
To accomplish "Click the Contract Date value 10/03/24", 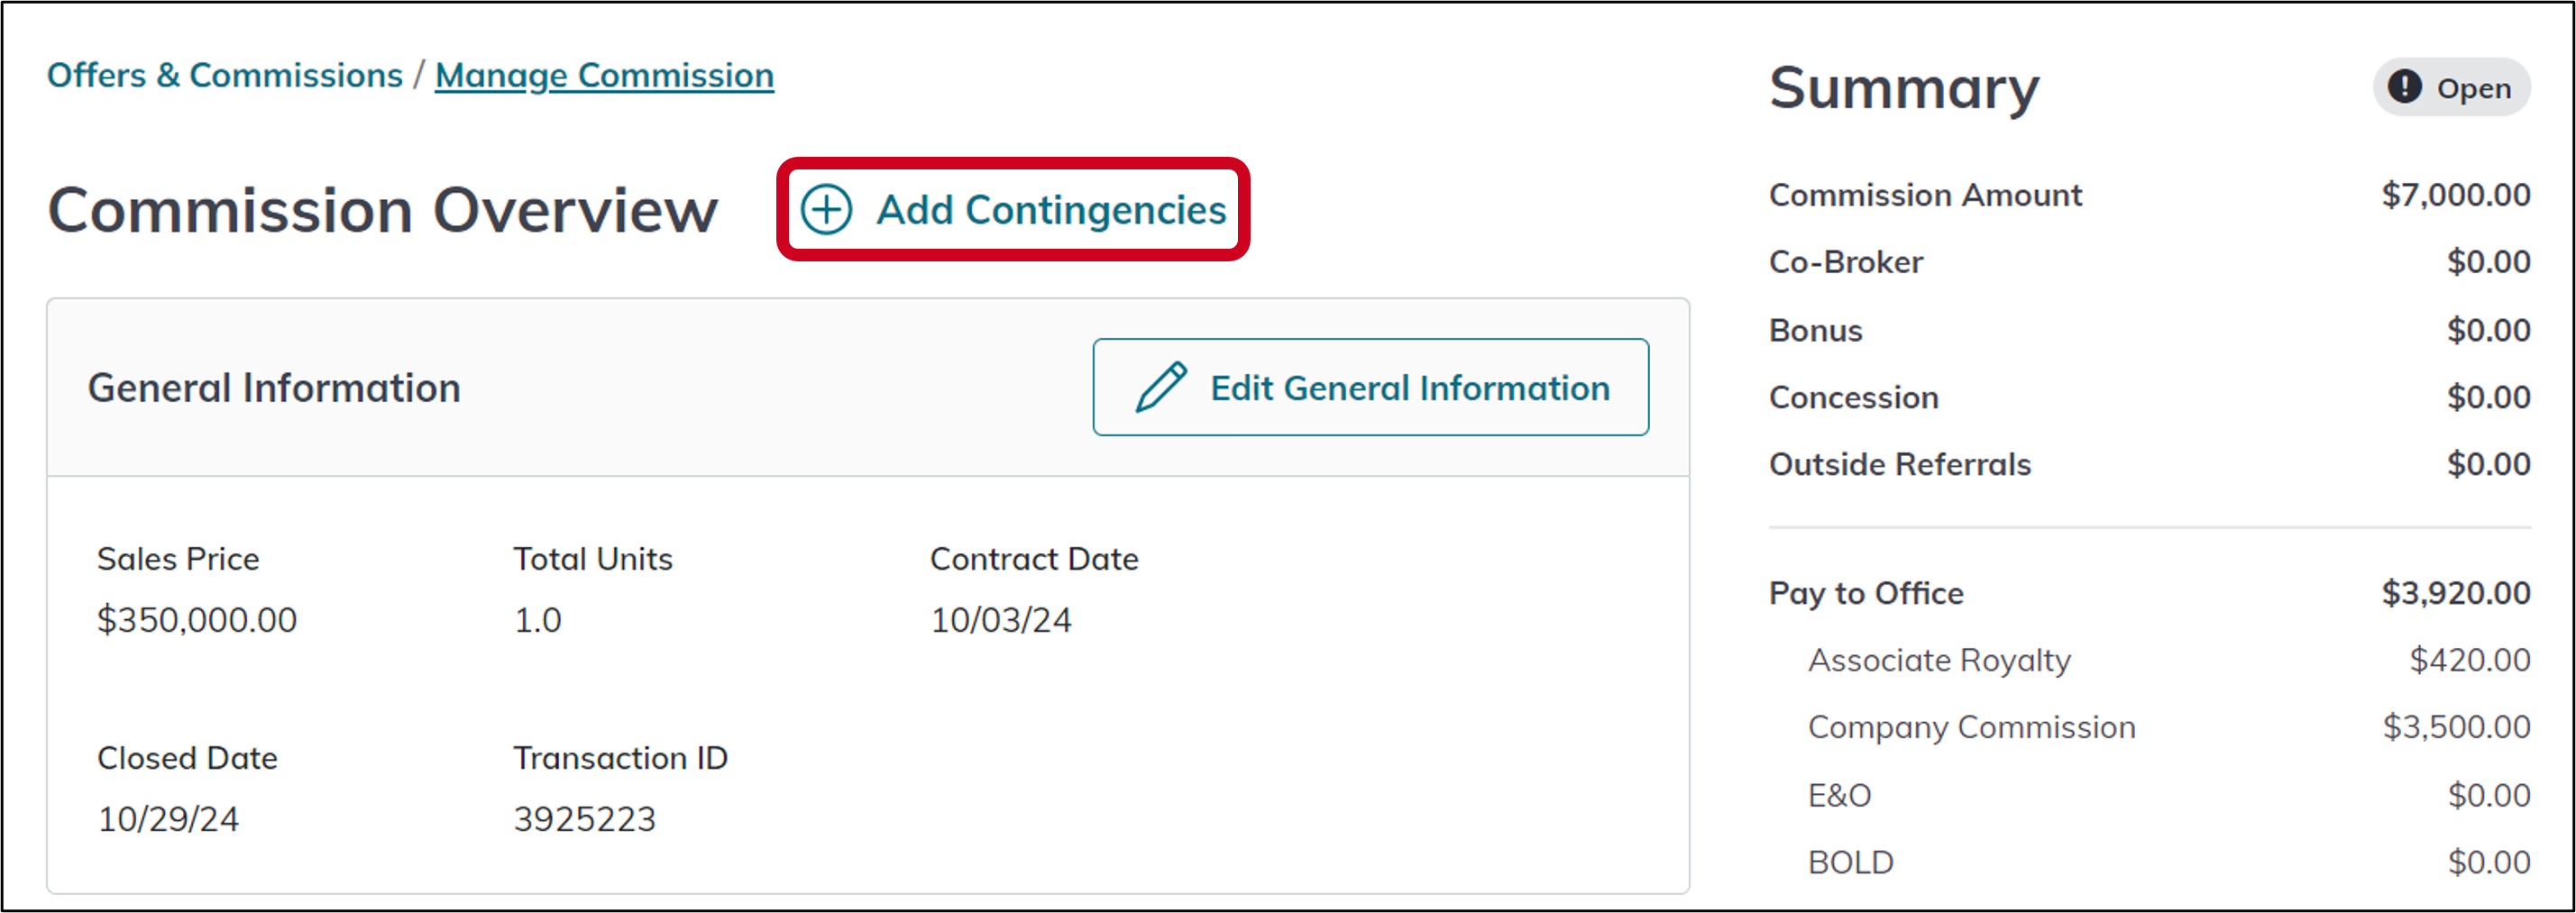I will [x=1000, y=620].
